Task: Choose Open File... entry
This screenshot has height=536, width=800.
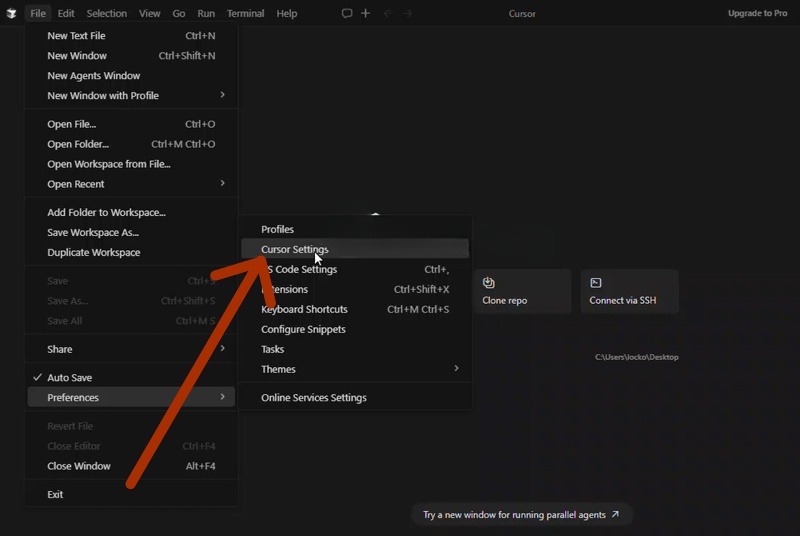Action: 131,124
